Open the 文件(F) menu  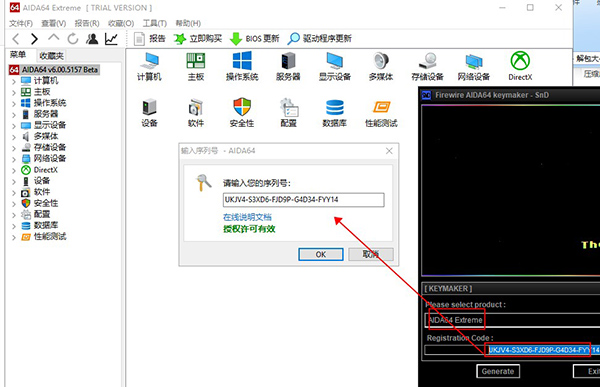coord(21,23)
